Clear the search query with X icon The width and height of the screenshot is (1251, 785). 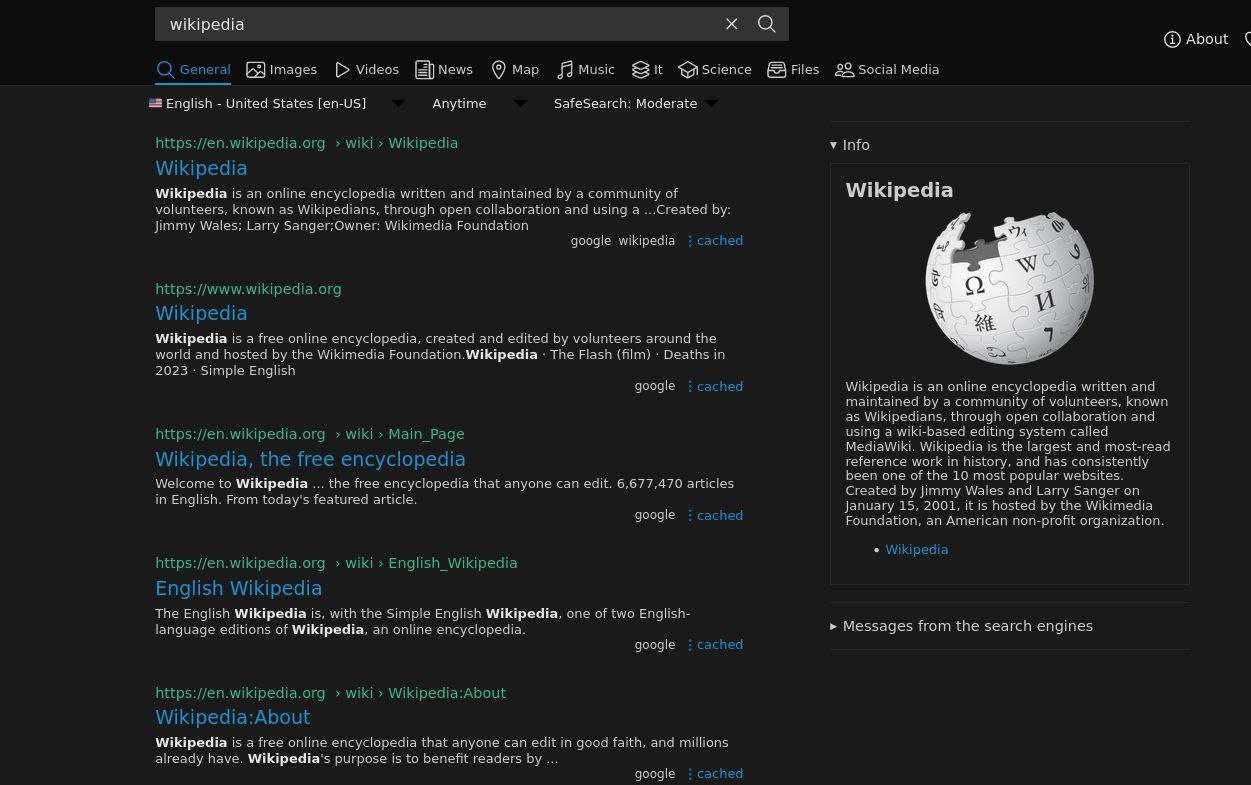point(732,24)
